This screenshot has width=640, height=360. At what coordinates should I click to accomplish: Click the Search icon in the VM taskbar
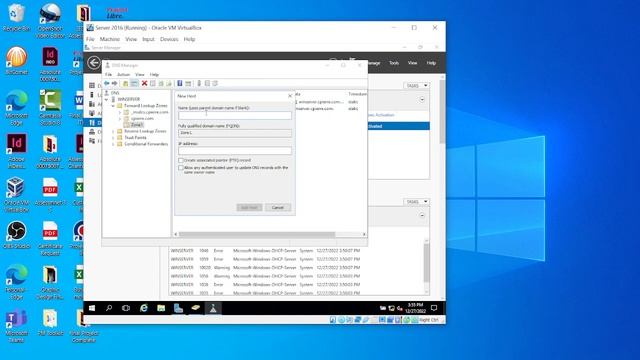click(109, 308)
